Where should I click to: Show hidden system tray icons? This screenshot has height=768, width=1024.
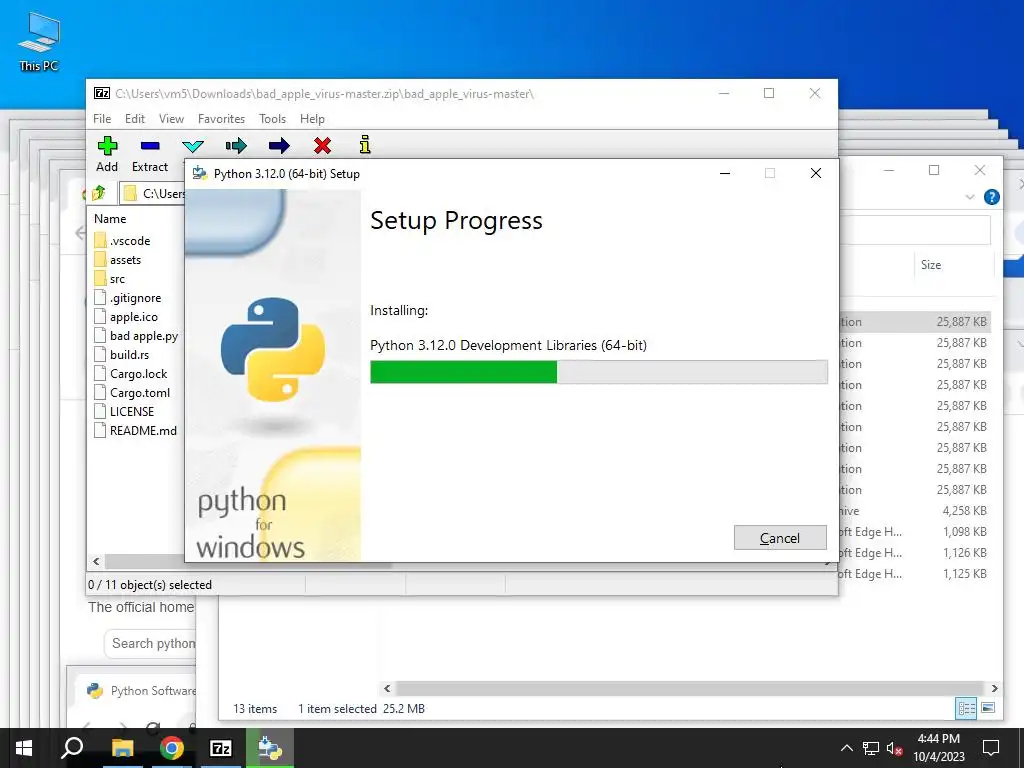(x=846, y=748)
